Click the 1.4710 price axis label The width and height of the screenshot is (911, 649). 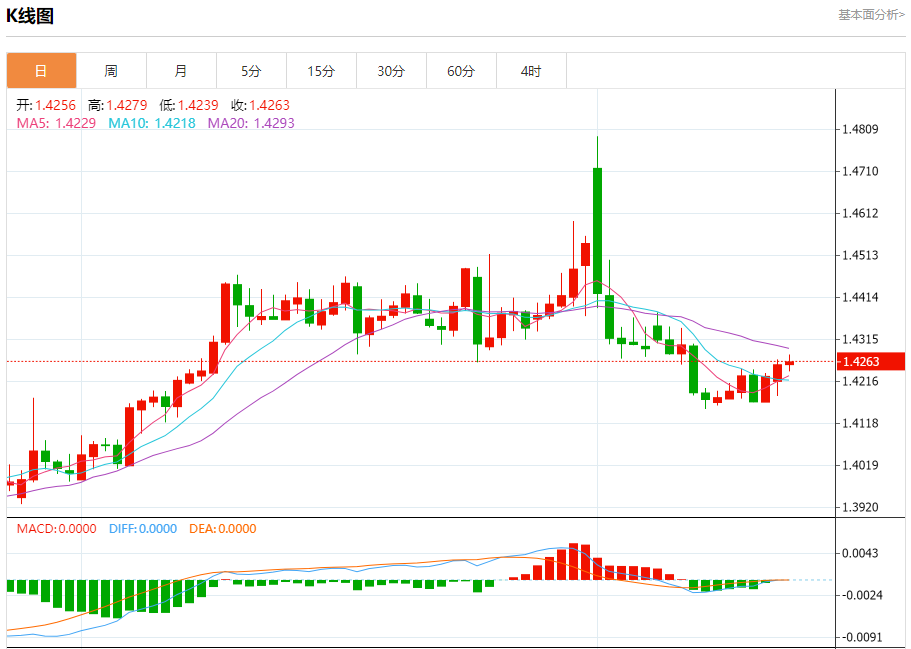click(x=860, y=171)
